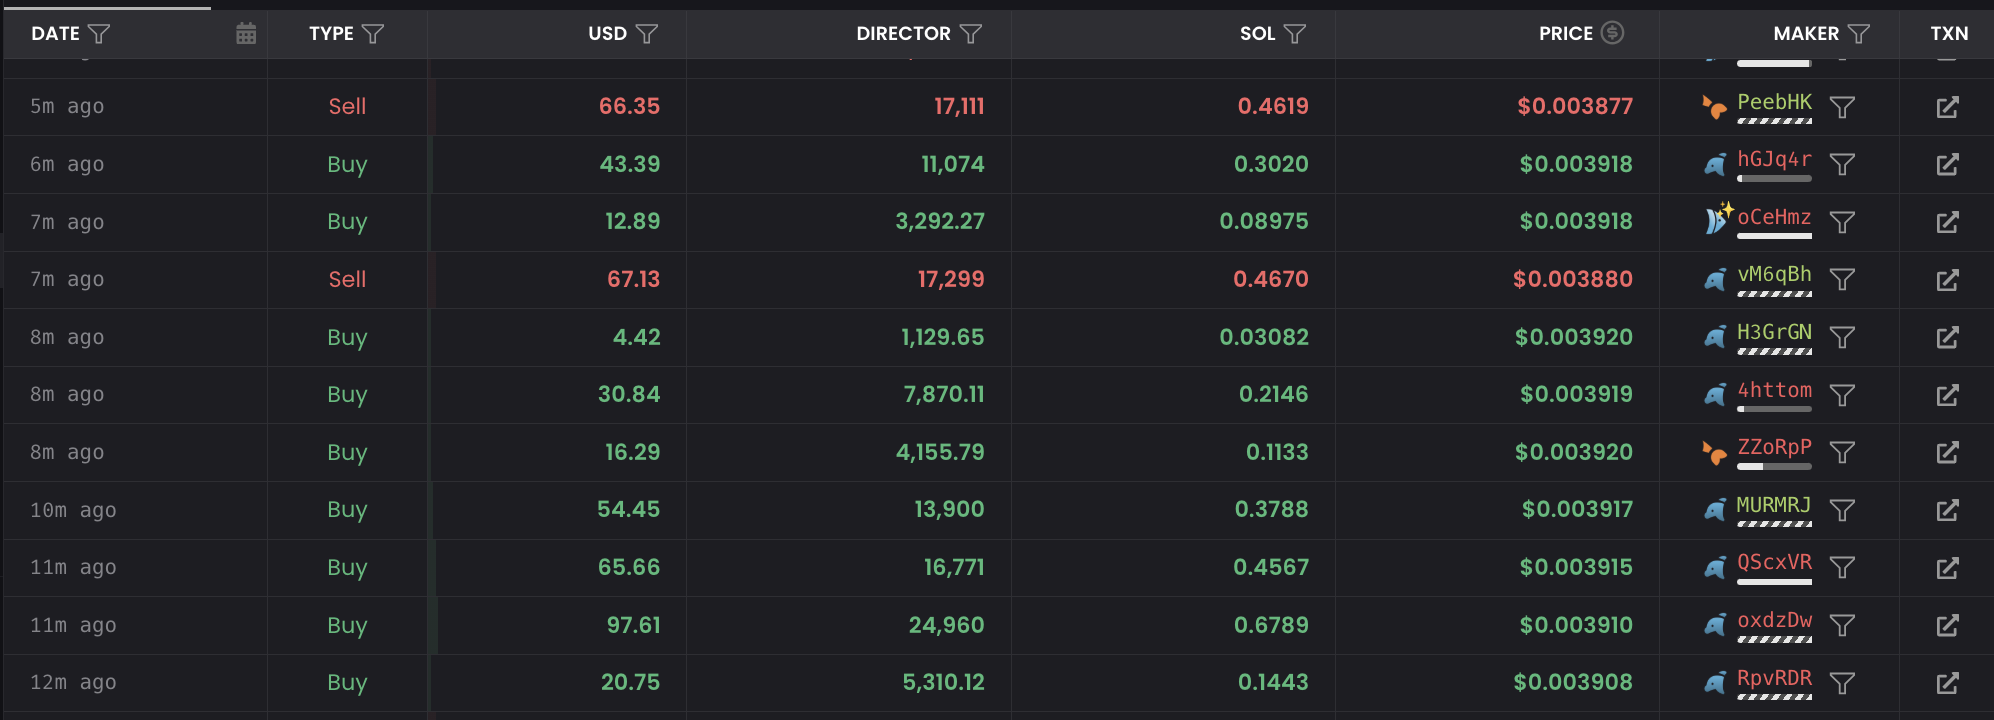Filter trades by maker hGJq4r
Viewport: 1994px width, 720px height.
point(1842,164)
